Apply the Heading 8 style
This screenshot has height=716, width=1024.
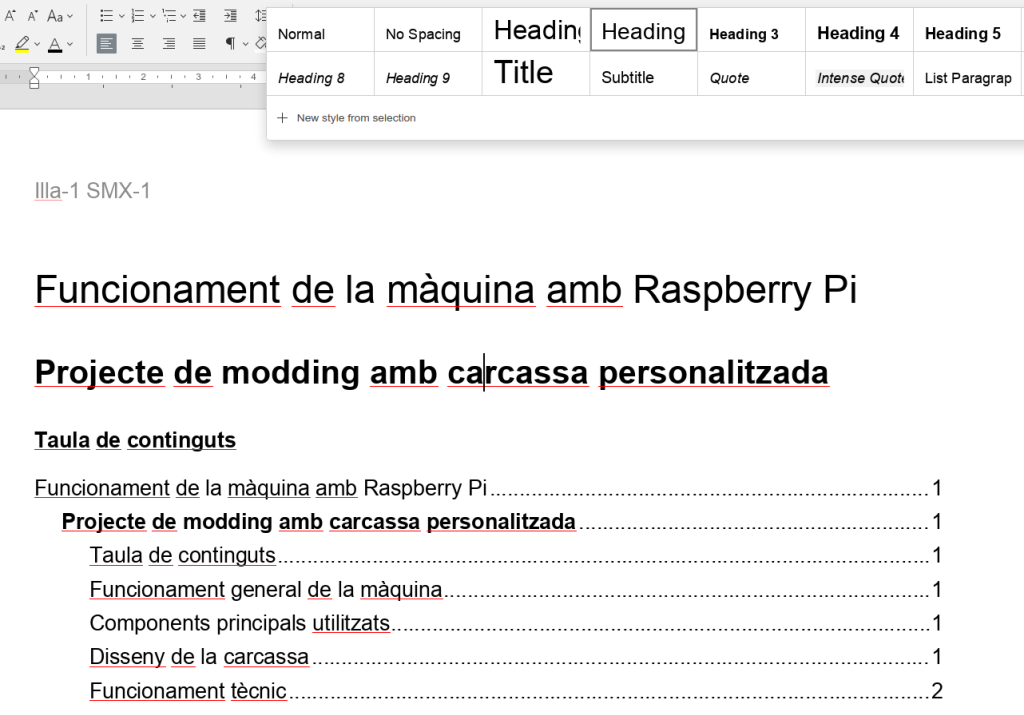coord(321,74)
